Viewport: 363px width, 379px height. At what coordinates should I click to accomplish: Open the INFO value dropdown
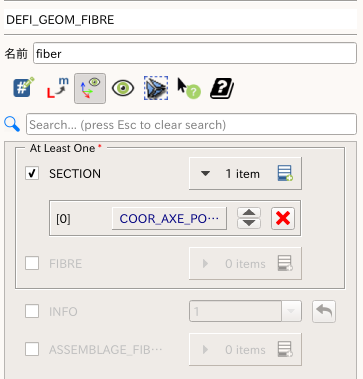tap(291, 311)
